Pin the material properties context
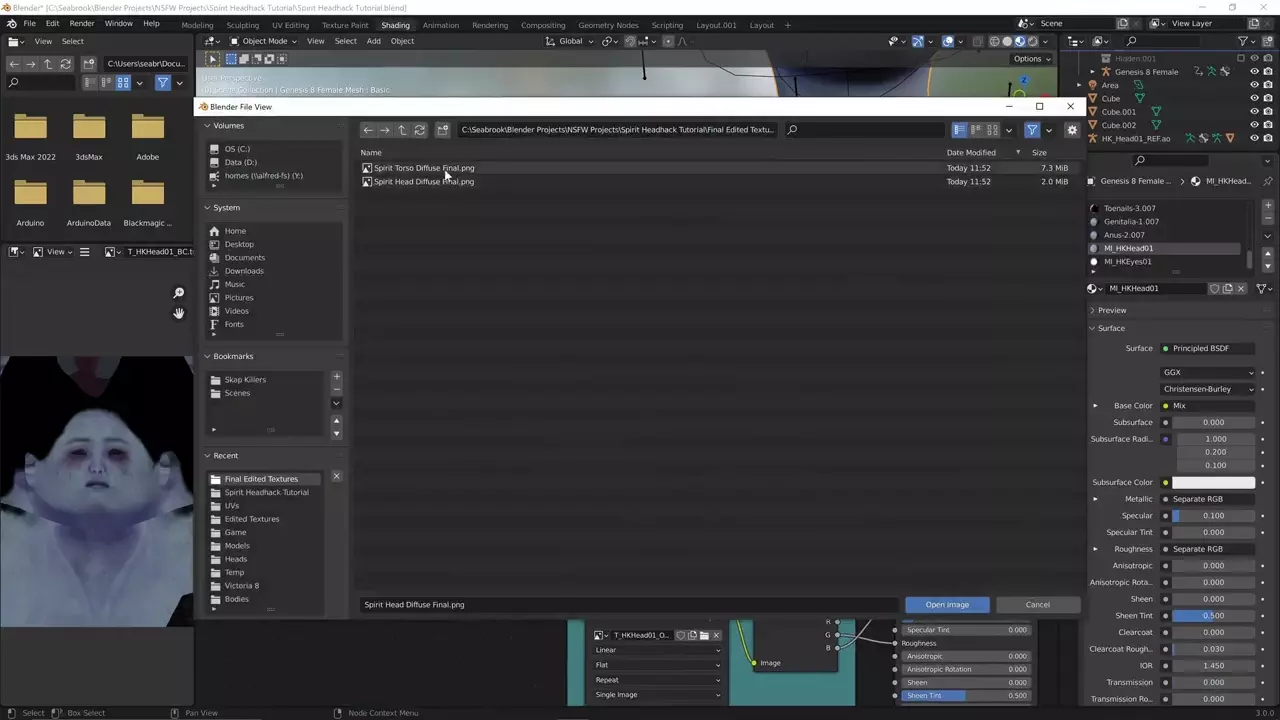Image resolution: width=1280 pixels, height=720 pixels. [x=1267, y=181]
